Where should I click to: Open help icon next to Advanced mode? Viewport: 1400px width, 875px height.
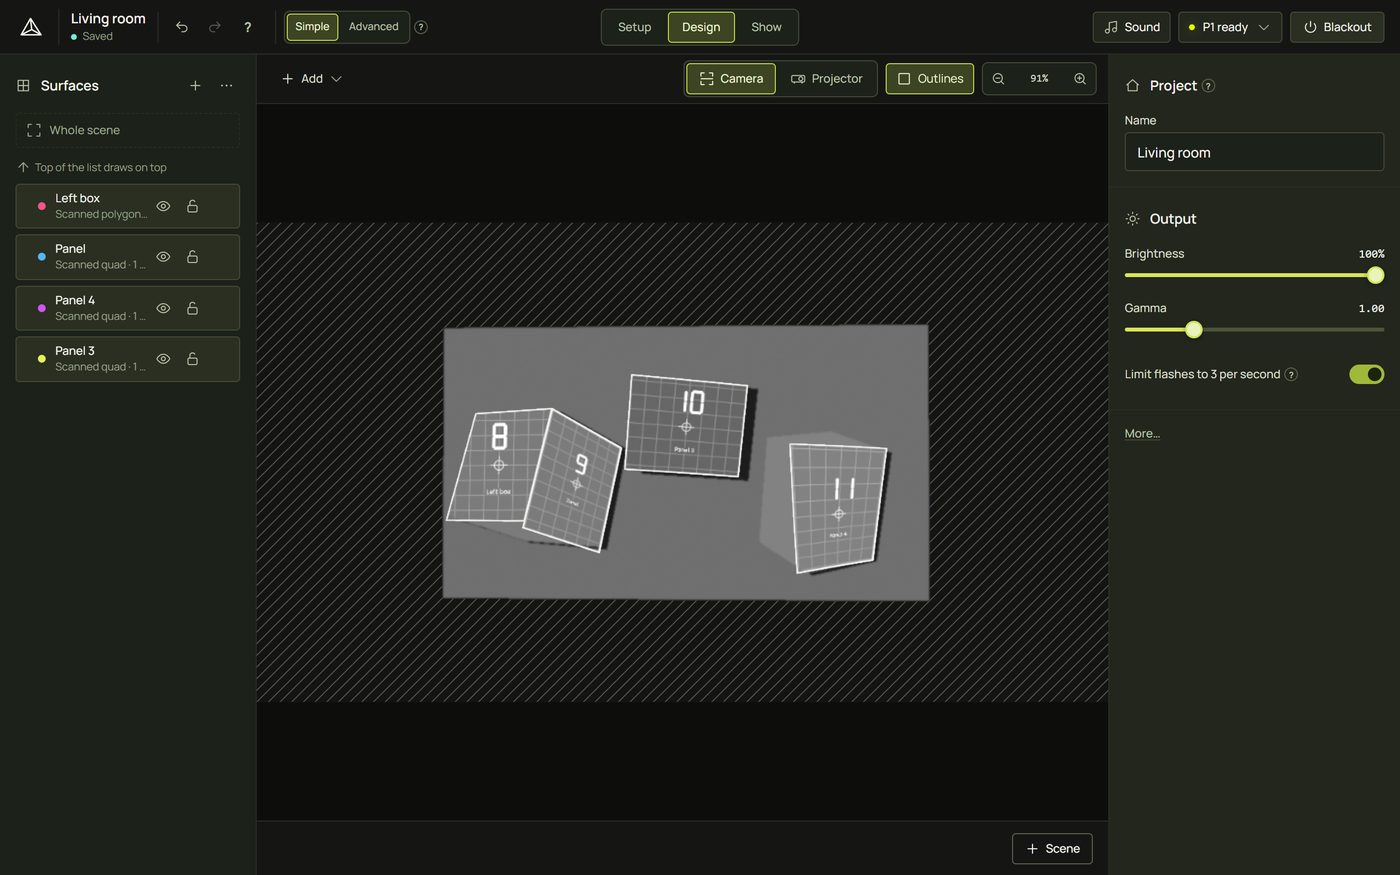click(x=421, y=27)
